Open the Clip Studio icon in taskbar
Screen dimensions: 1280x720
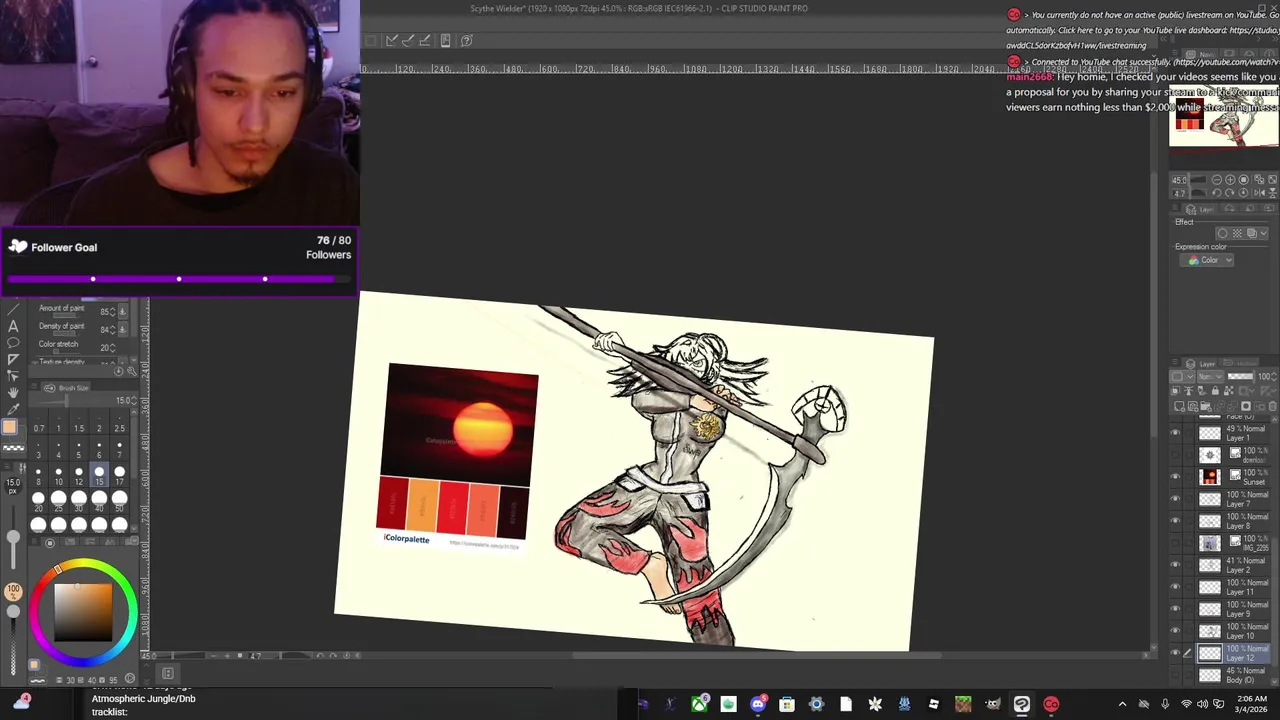point(1021,704)
